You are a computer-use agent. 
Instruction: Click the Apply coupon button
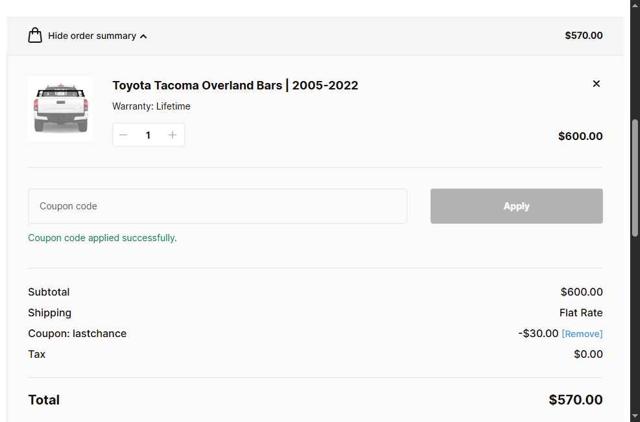click(516, 206)
